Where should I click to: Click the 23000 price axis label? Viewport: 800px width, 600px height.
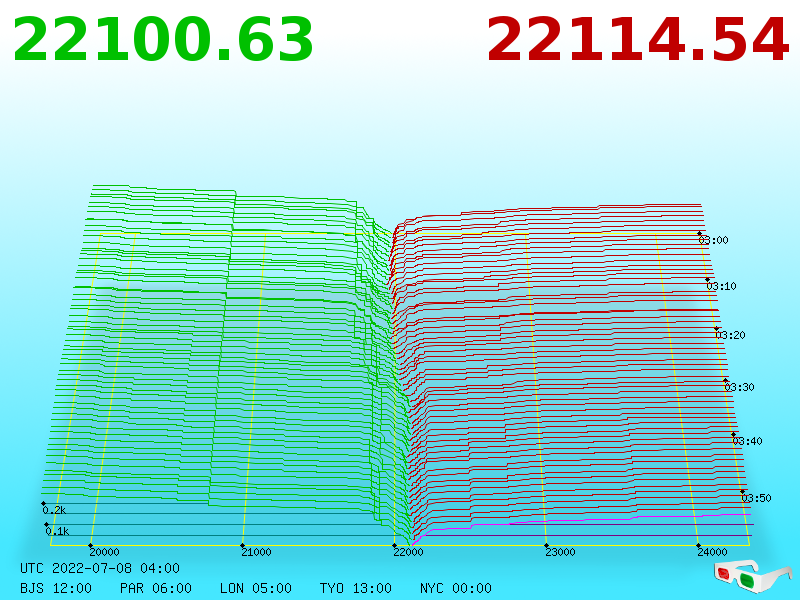click(x=560, y=552)
